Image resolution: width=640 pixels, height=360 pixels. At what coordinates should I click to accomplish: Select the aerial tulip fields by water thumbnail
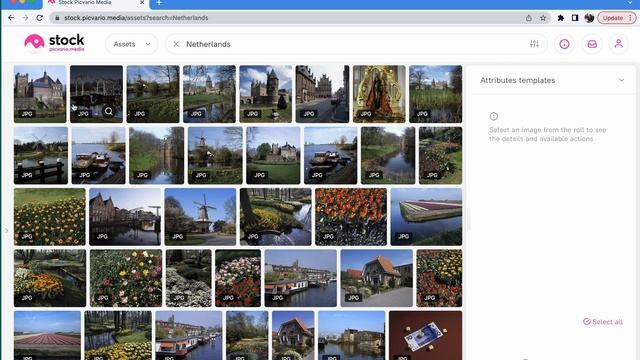tap(426, 217)
